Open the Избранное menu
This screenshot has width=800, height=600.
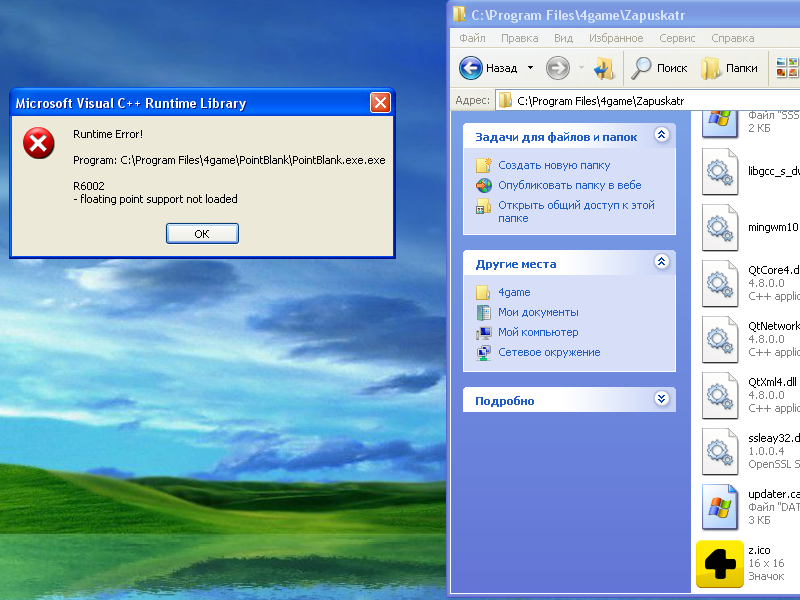pos(616,38)
